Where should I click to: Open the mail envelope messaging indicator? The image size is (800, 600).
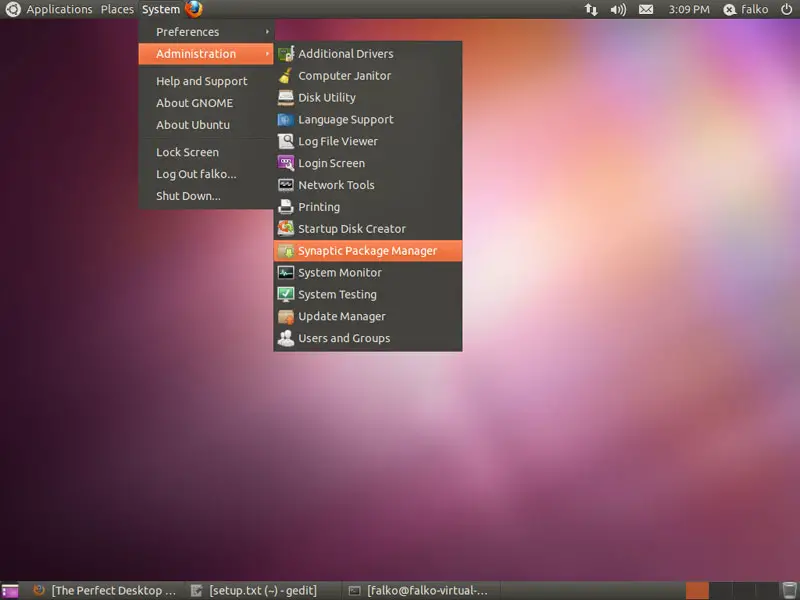646,9
